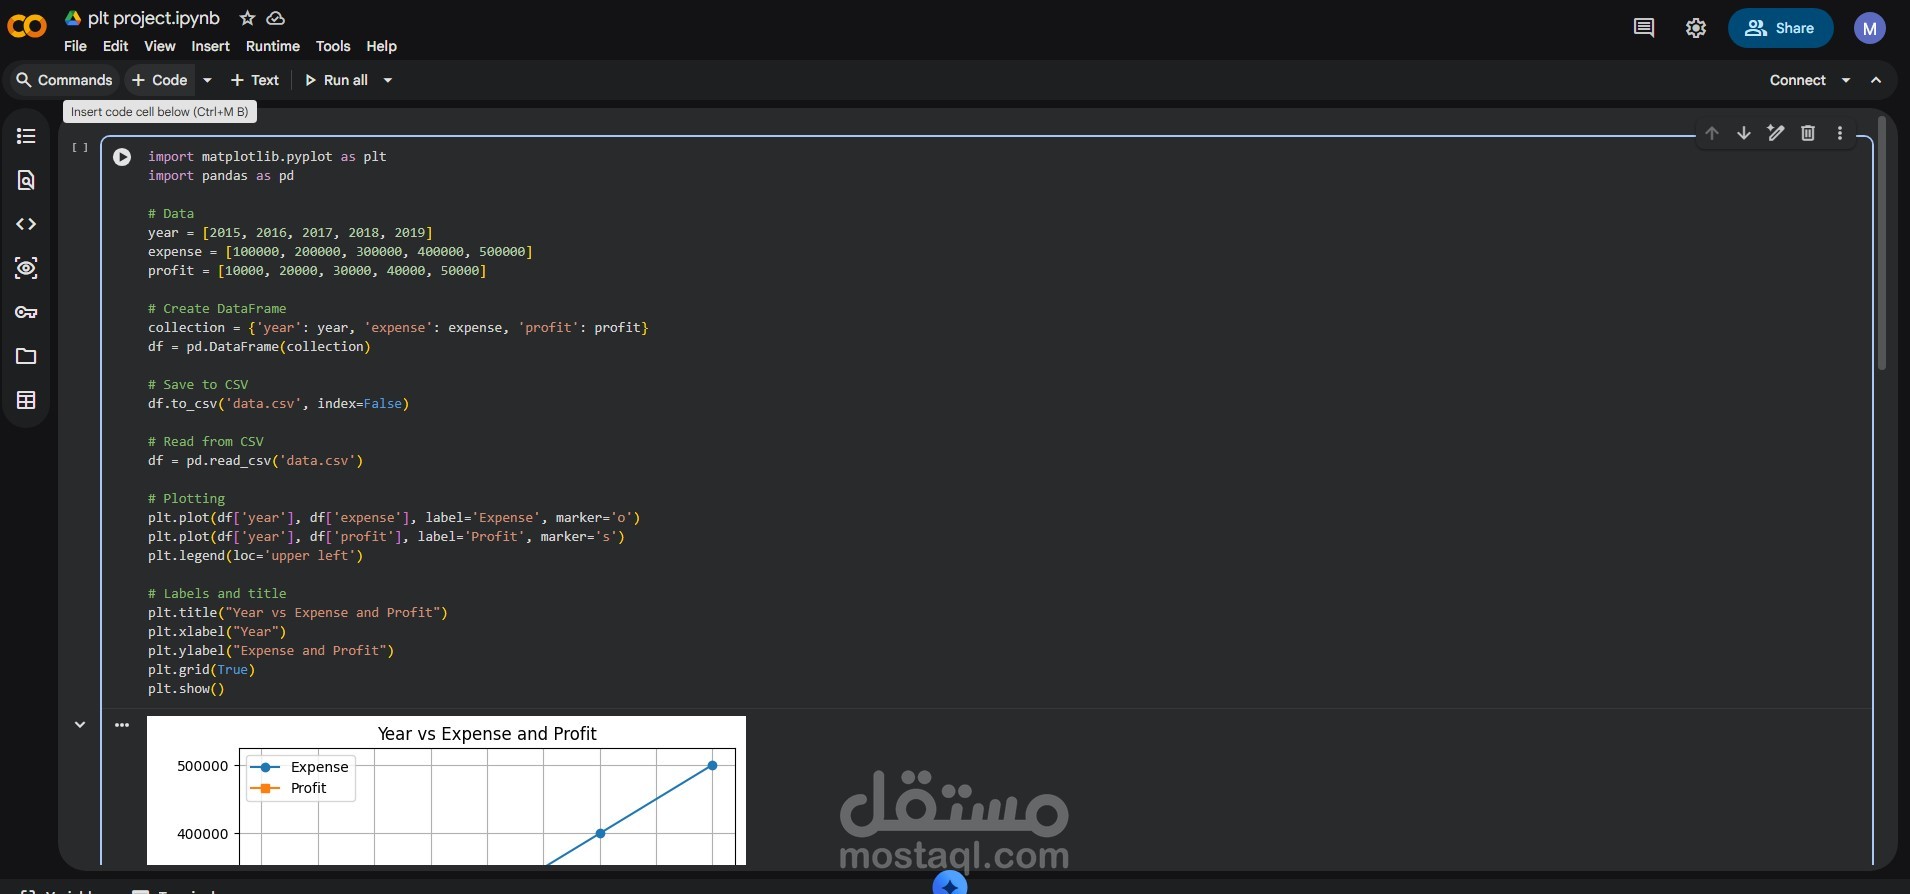This screenshot has width=1910, height=894.
Task: Open the Tools menu
Action: pos(333,46)
